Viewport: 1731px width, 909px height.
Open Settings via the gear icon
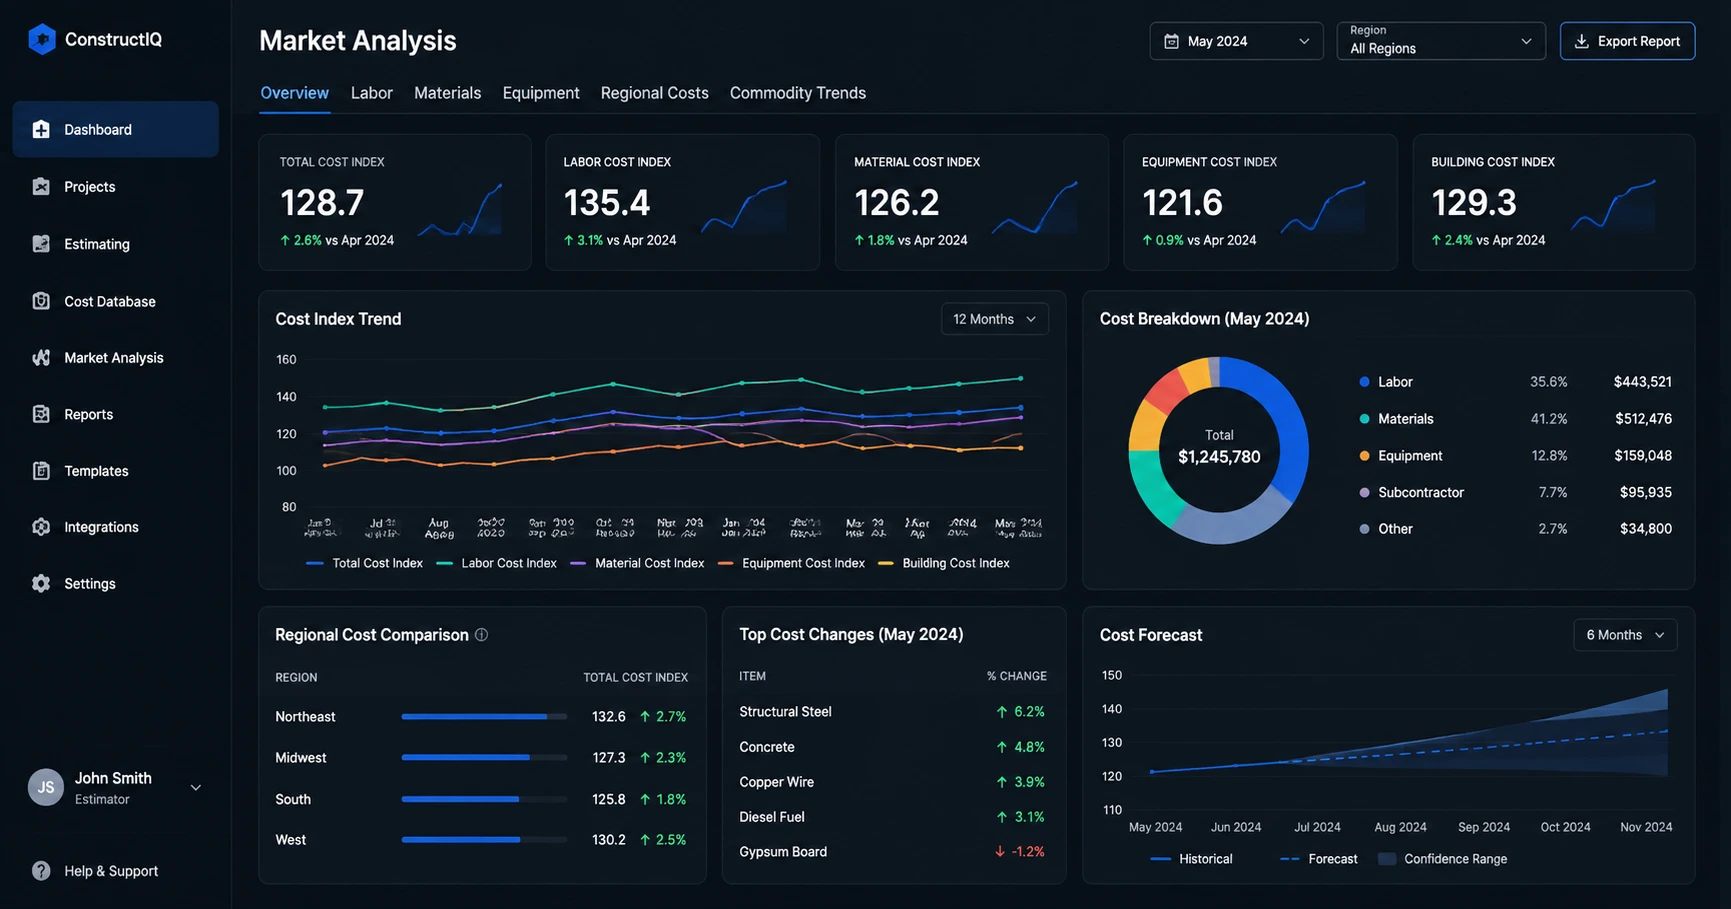[41, 584]
